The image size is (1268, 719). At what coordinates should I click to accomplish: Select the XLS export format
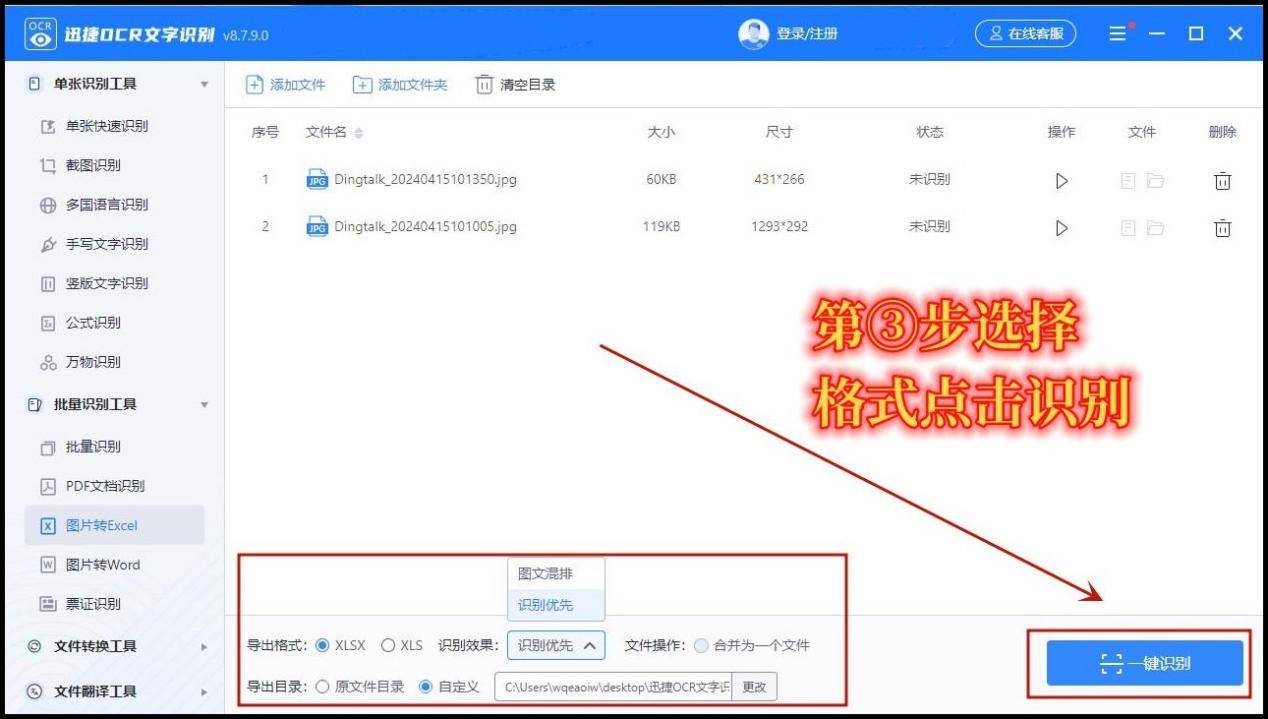pos(388,645)
